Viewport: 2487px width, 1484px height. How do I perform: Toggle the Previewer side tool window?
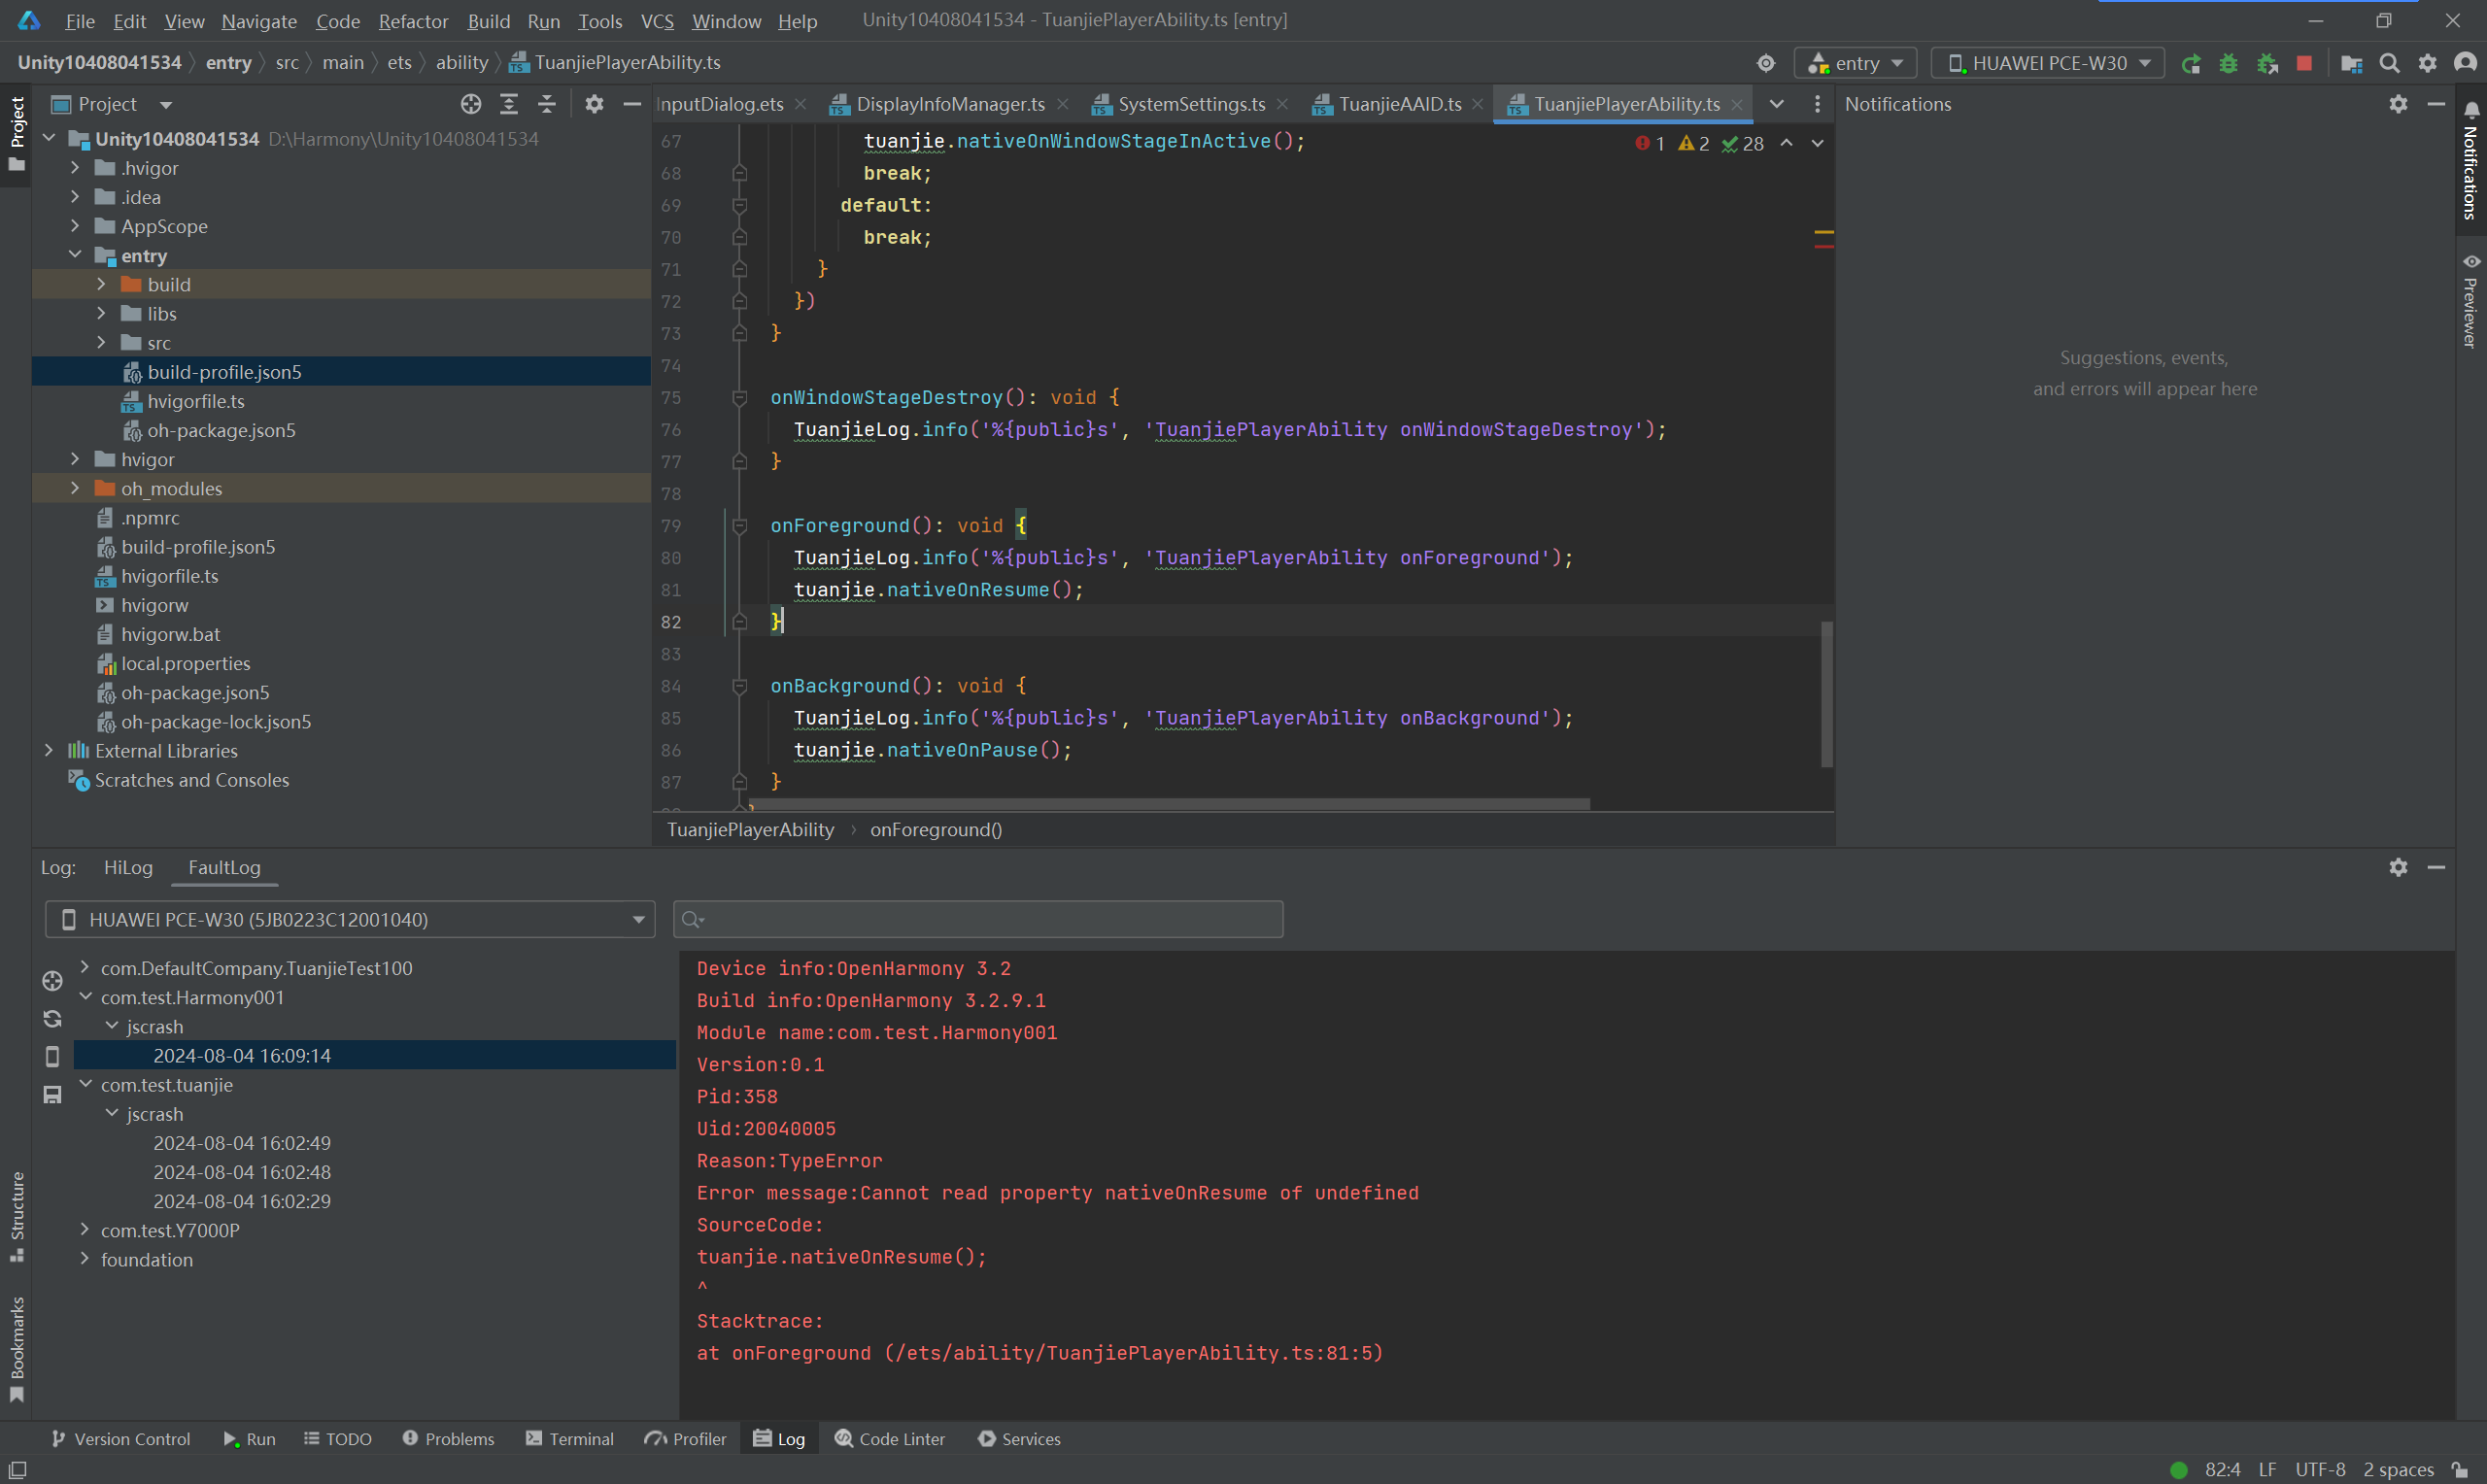pyautogui.click(x=2471, y=300)
